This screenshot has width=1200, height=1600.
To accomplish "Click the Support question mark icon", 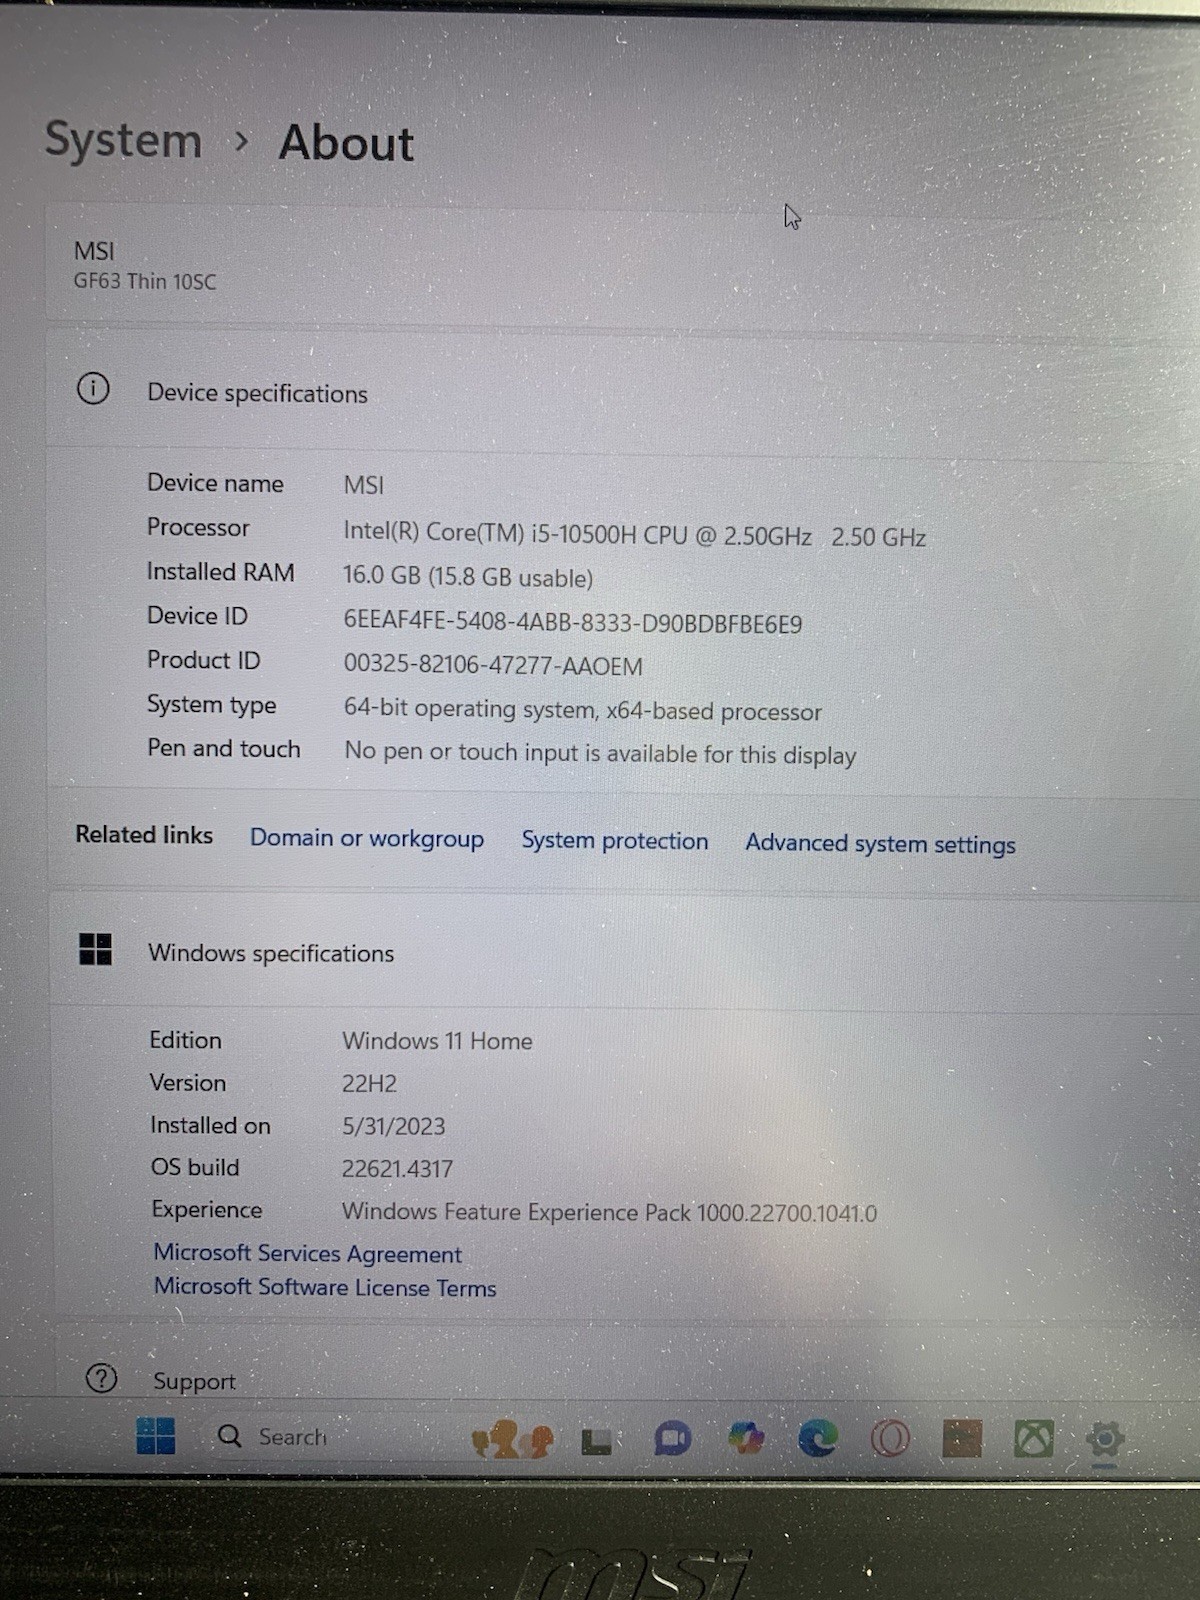I will click(101, 1379).
